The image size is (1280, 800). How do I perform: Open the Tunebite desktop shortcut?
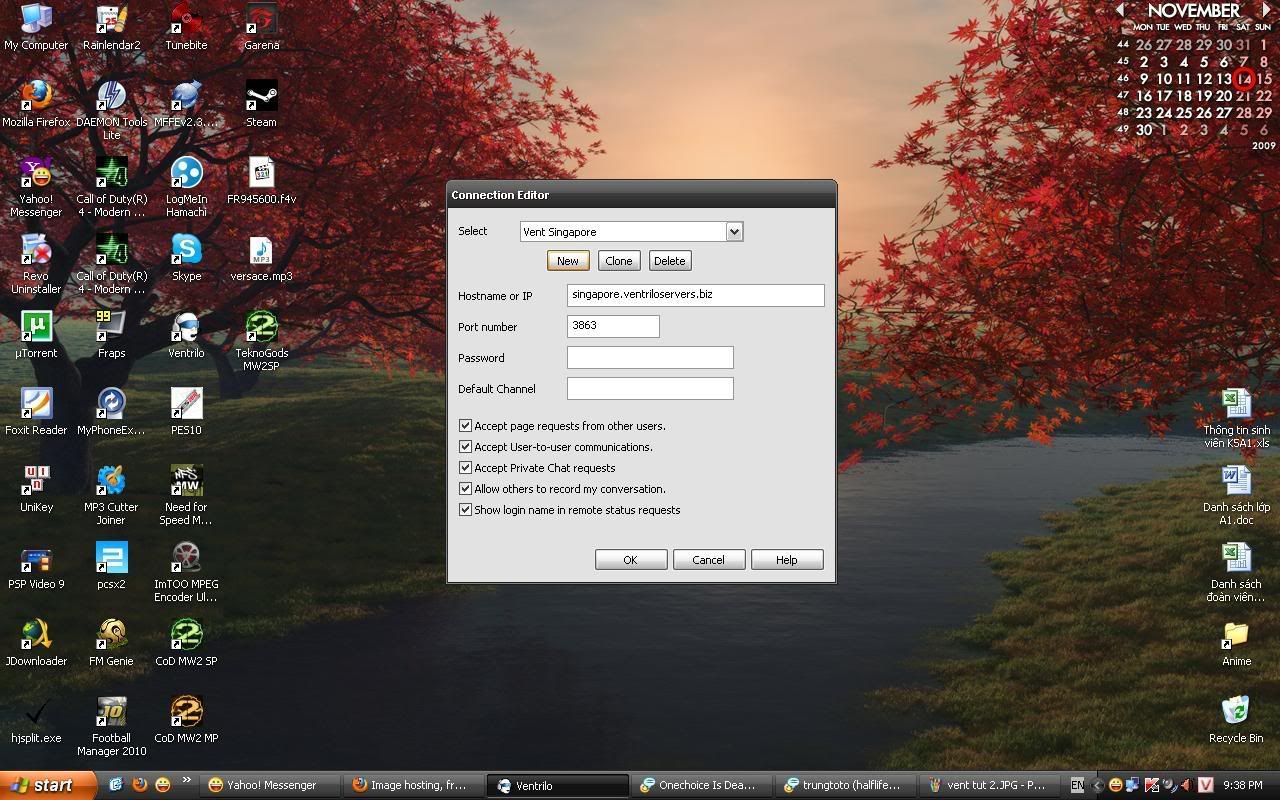[x=186, y=27]
